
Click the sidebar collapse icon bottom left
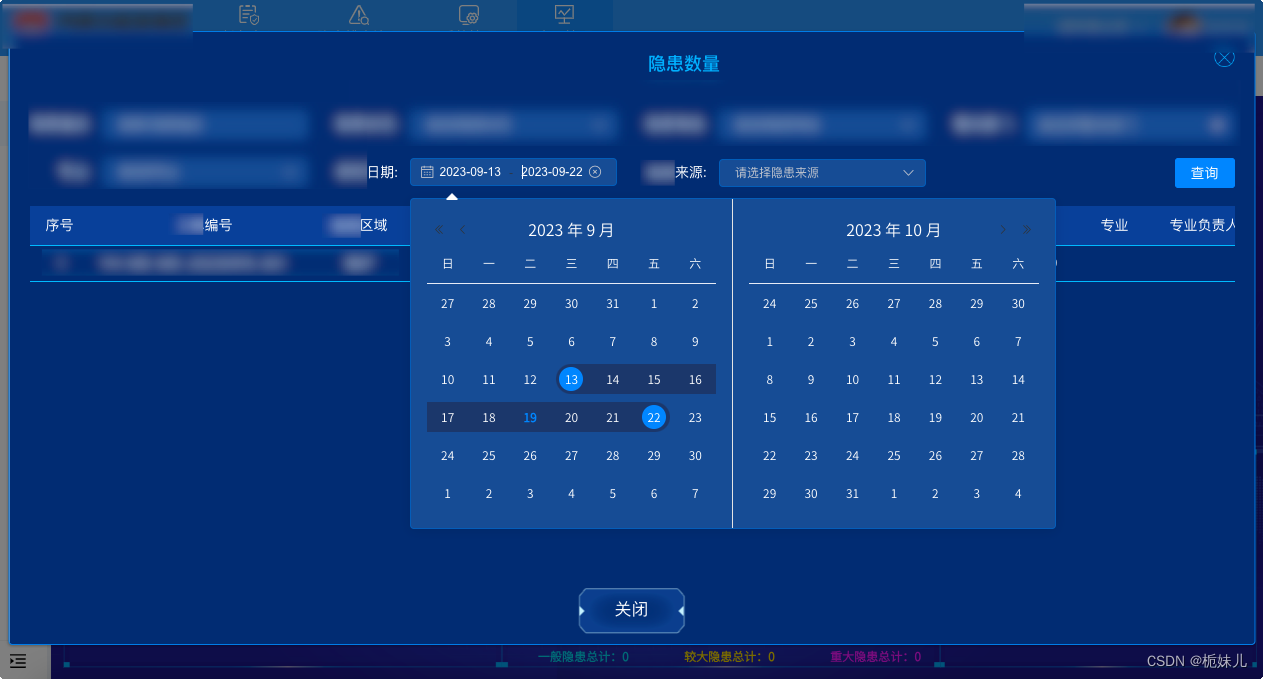click(x=17, y=661)
